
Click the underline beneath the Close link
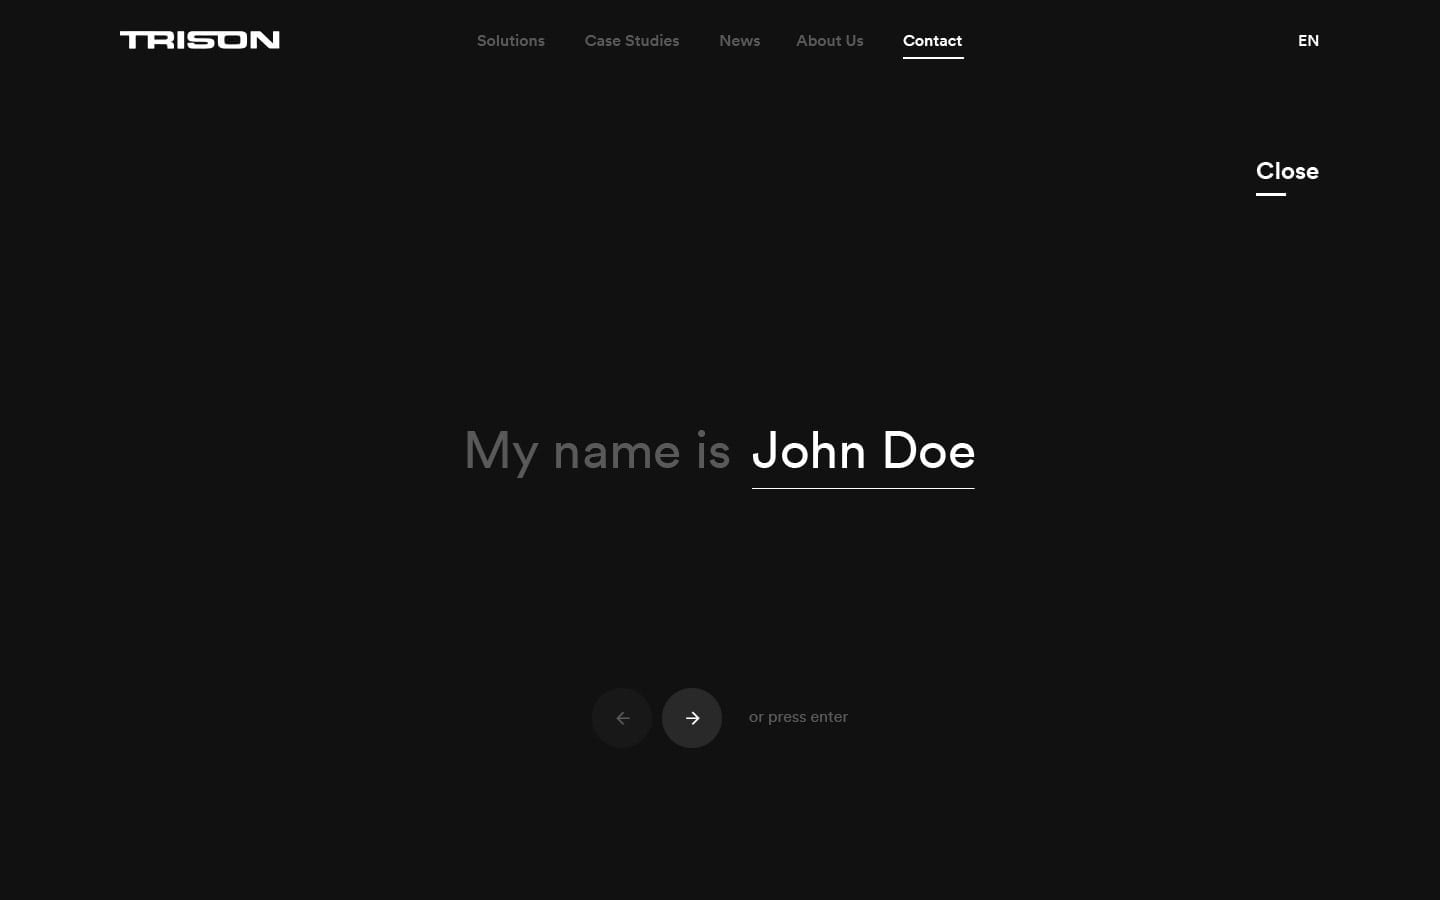(1270, 194)
